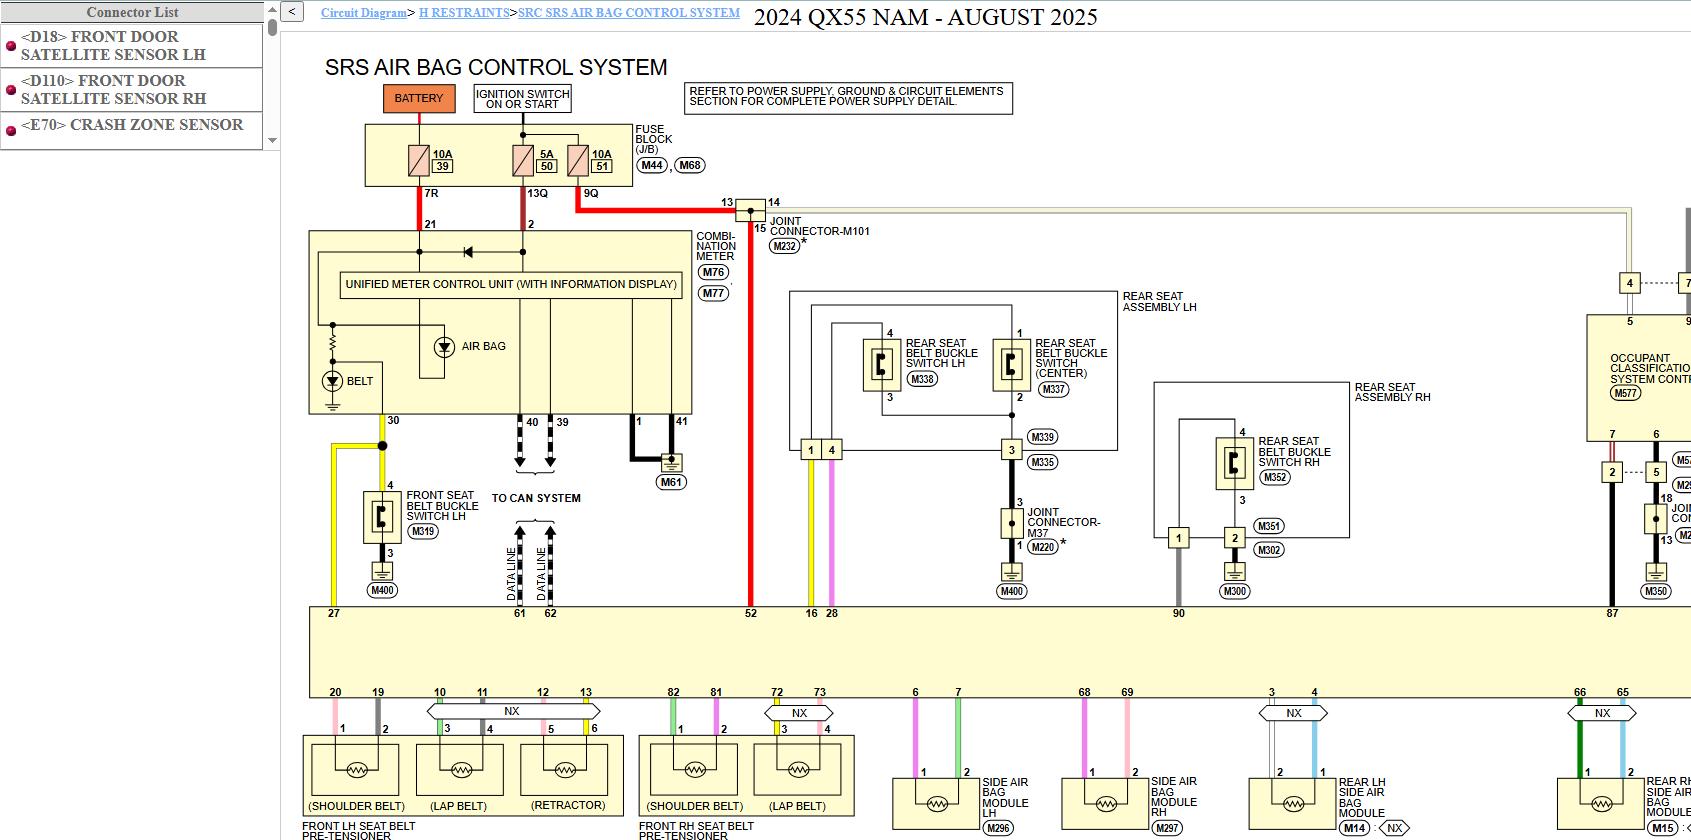Click the M61 ground symbol

(671, 463)
